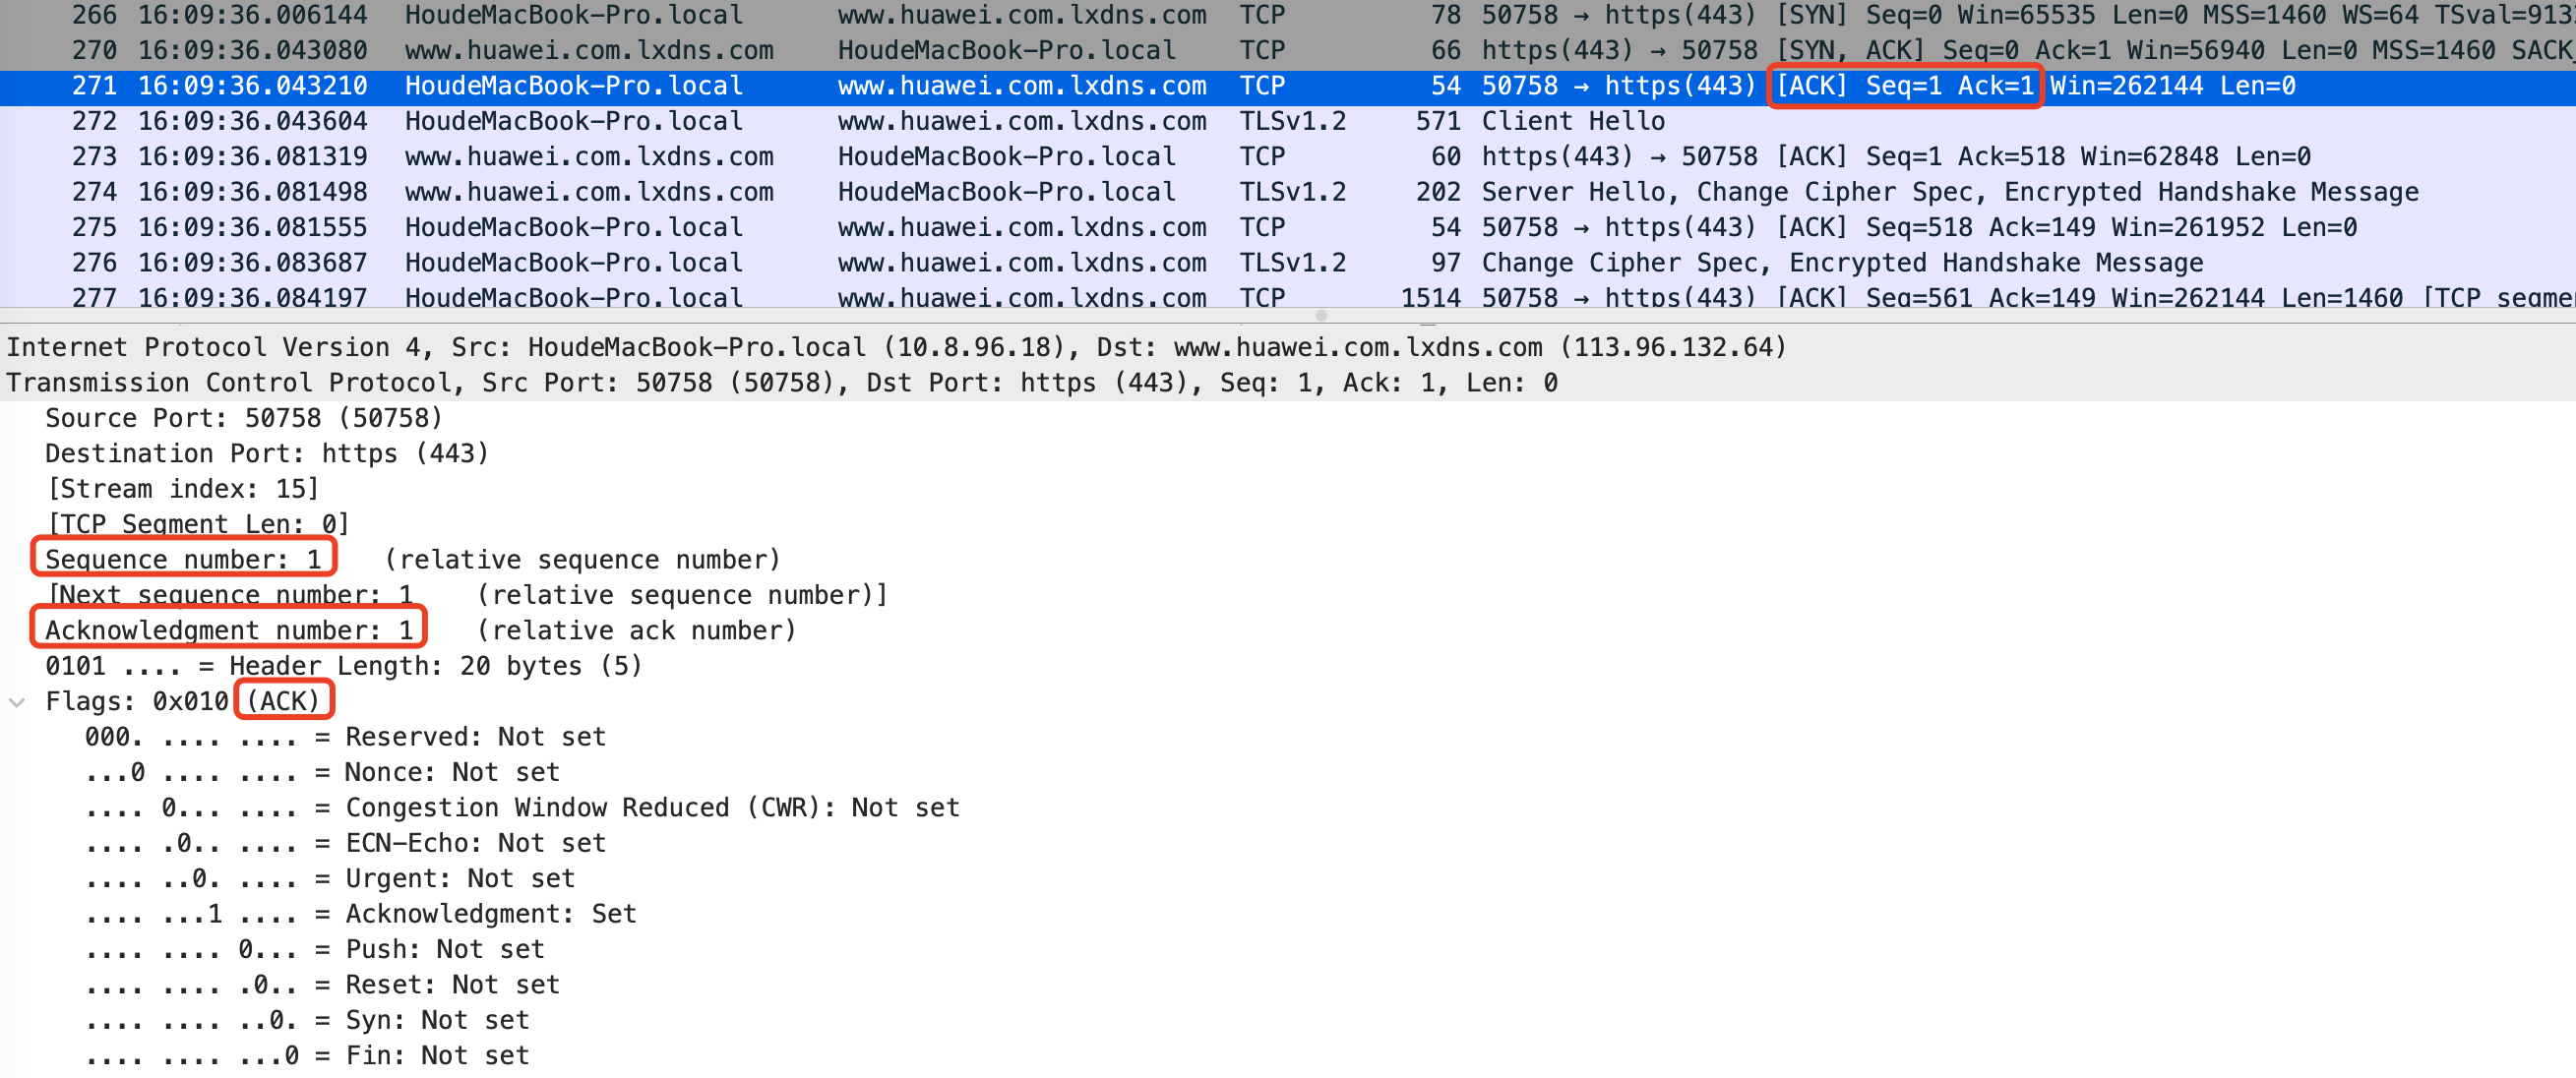Select the Nonce: Not set flag
Viewport: 2576px width, 1078px height.
(323, 773)
